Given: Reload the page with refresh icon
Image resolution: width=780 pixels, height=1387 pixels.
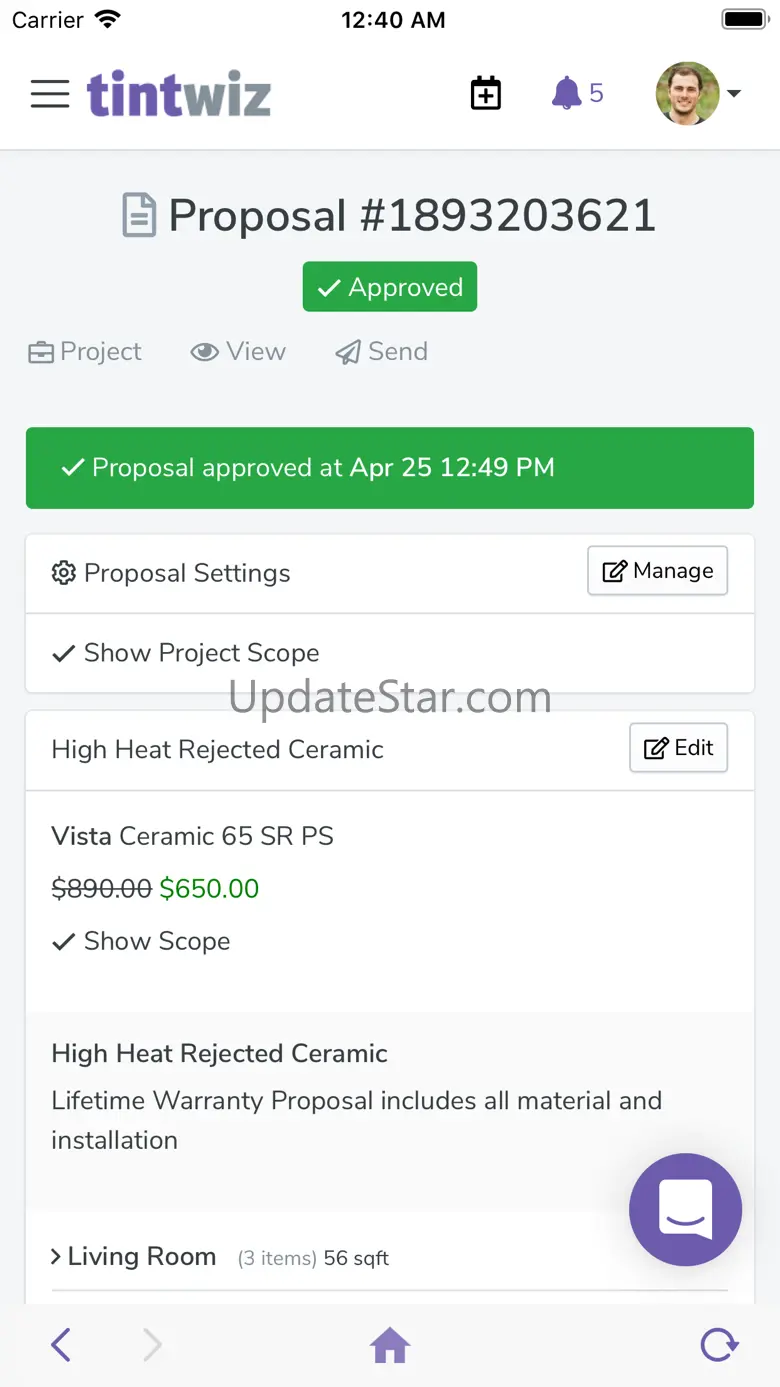Looking at the screenshot, I should tap(719, 1345).
